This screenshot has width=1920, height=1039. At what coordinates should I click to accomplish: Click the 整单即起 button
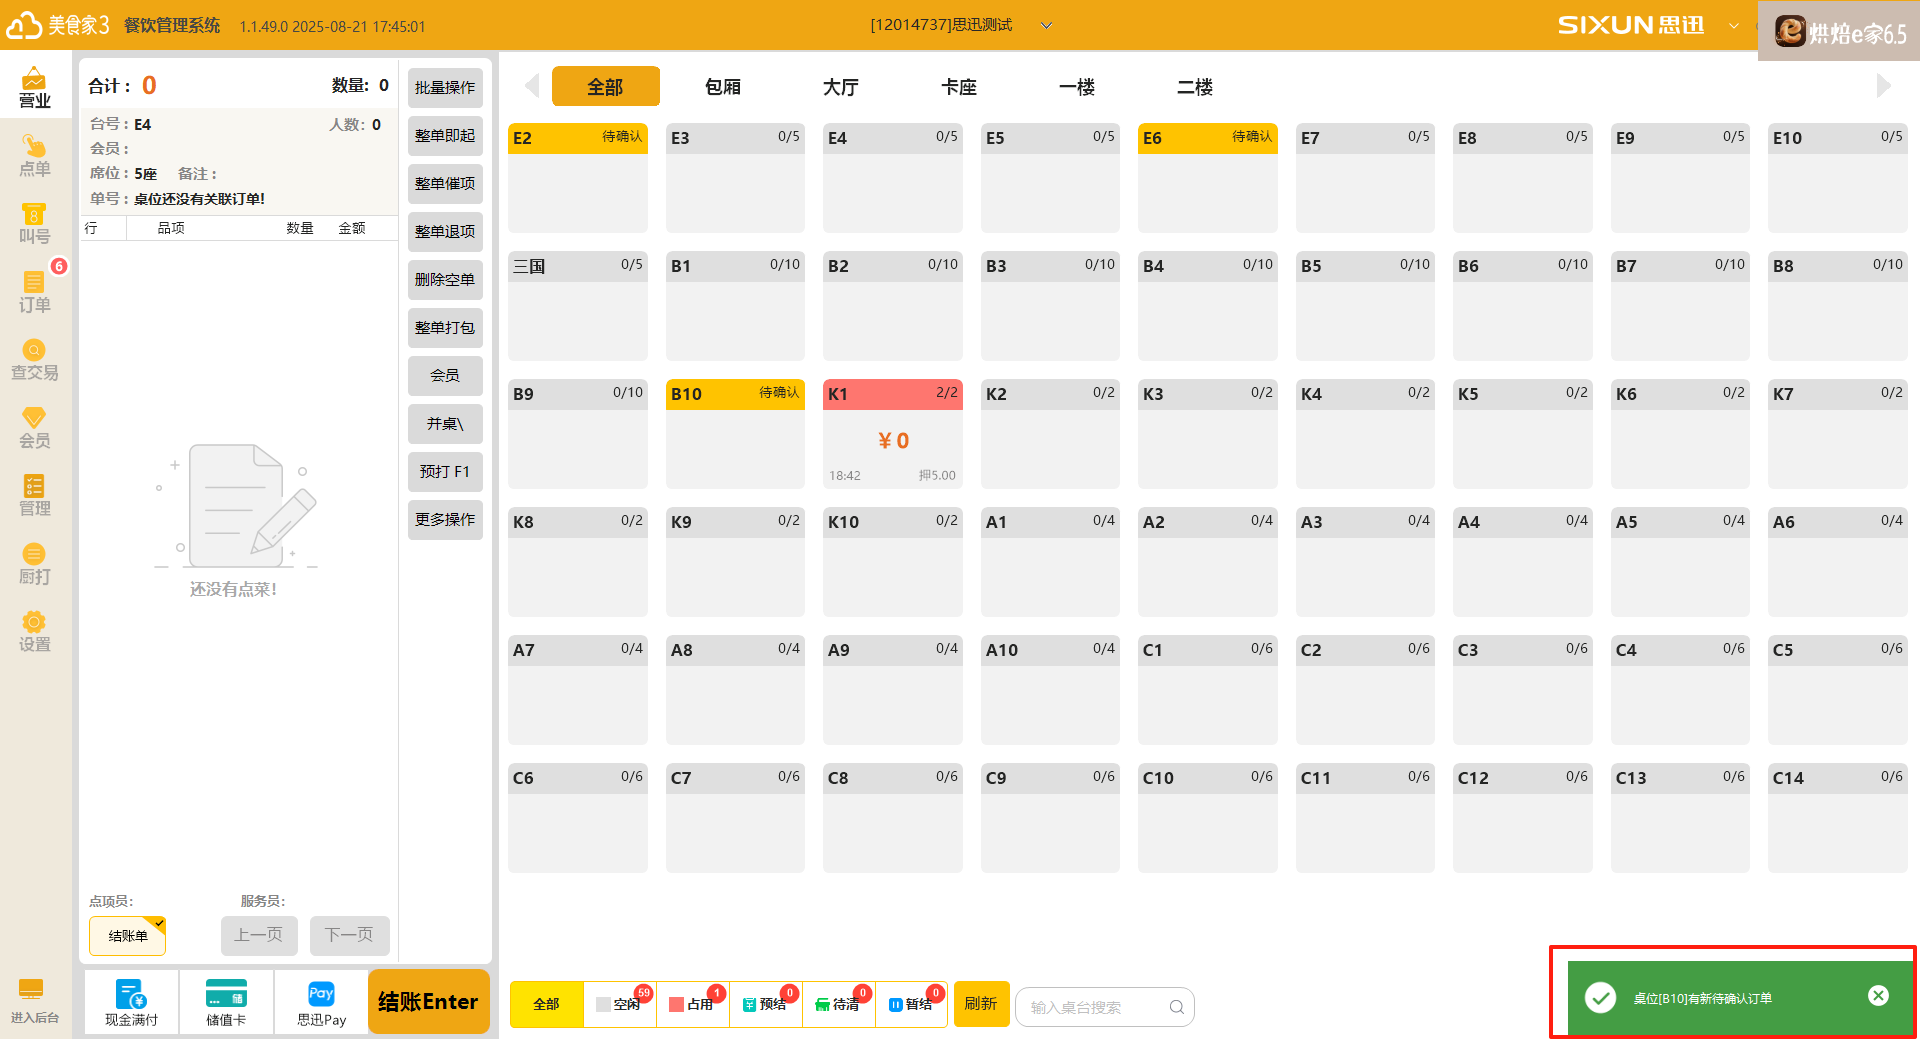coord(445,136)
